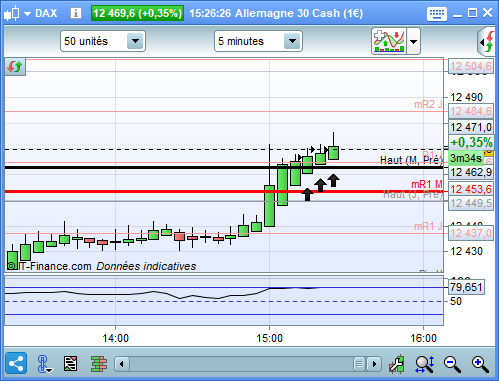Click the Allemagne 30 Cash (1€) title text
The image size is (499, 381).
tap(299, 13)
